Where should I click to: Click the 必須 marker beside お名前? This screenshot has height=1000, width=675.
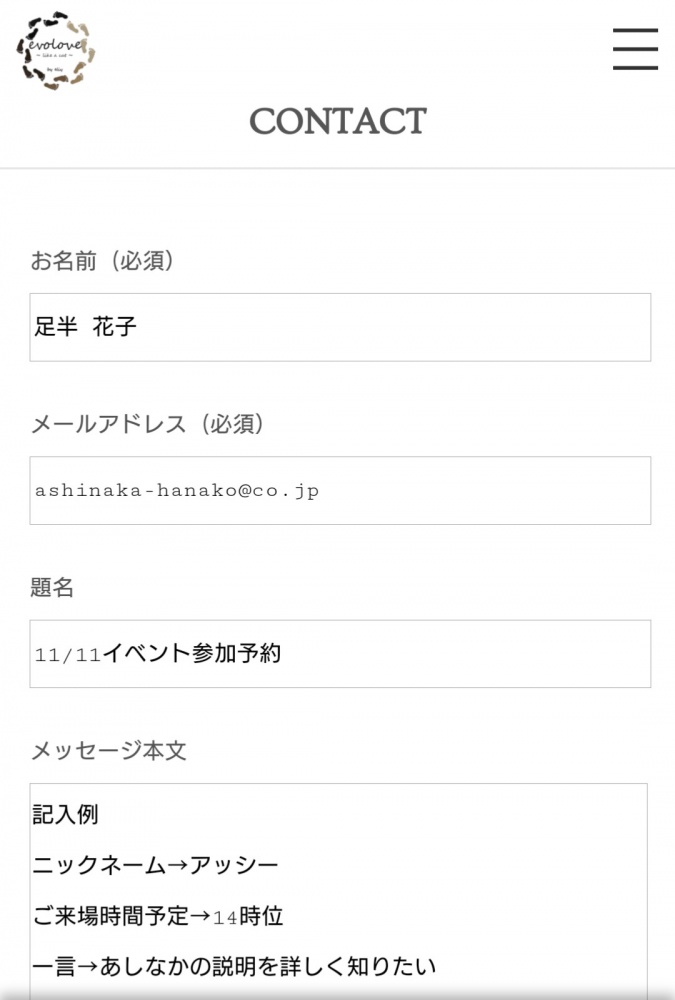[143, 260]
